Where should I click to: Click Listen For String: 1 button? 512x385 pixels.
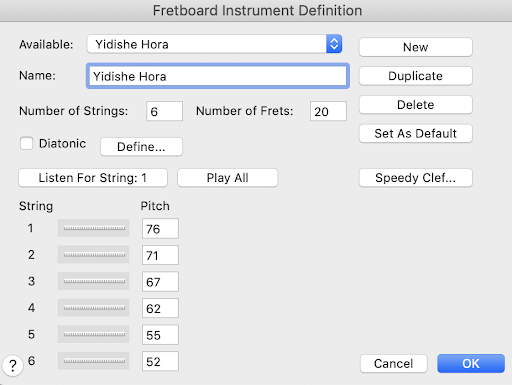coord(93,178)
